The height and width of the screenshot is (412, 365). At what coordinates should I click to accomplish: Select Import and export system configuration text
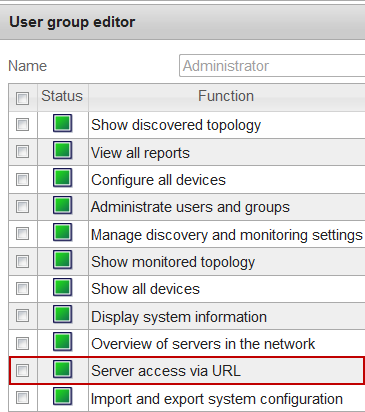pos(217,399)
